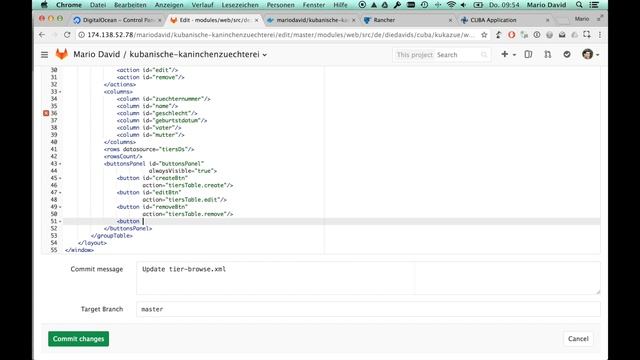Screen dimensions: 640x360
Task: Collapse the code fold at line 43
Action: 60,164
